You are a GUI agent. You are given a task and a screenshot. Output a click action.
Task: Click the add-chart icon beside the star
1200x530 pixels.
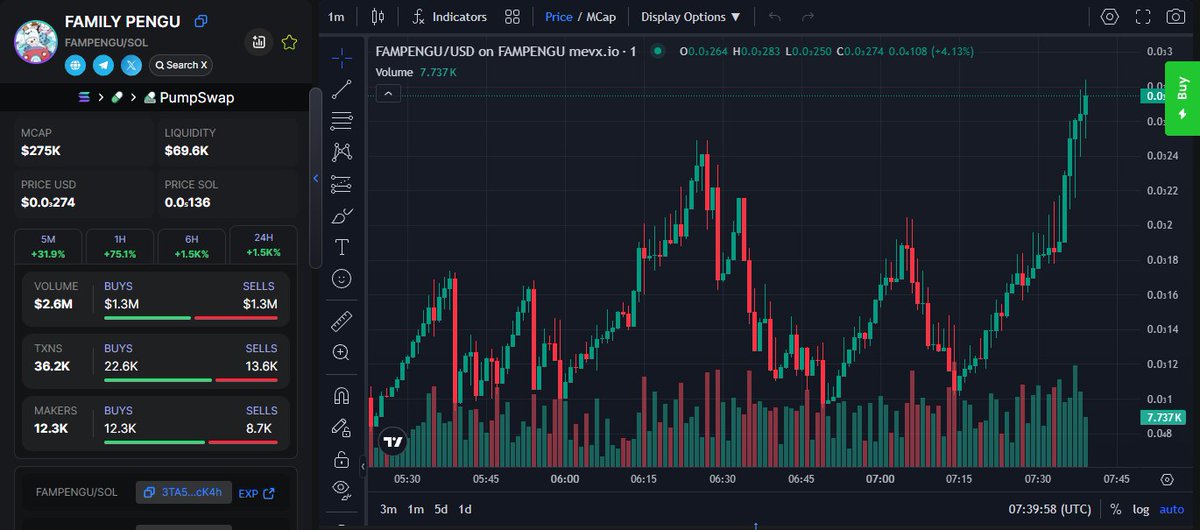coord(259,42)
